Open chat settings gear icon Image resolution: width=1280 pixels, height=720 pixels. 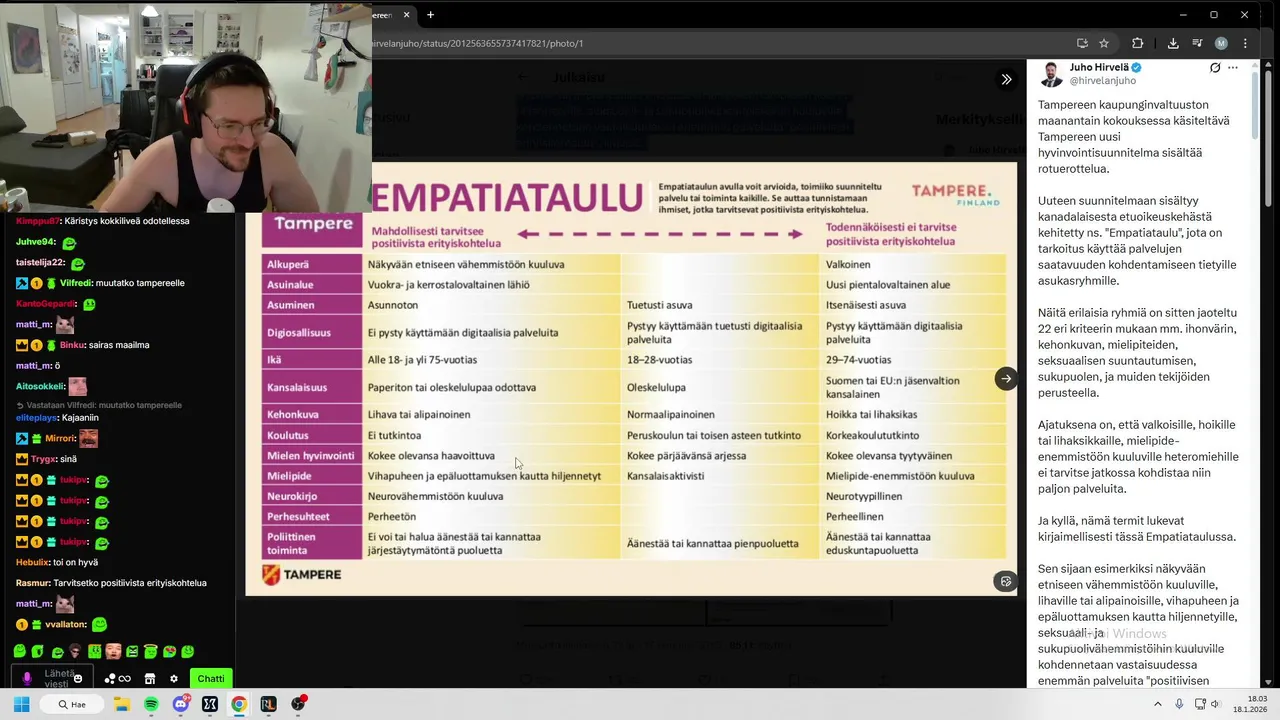click(x=173, y=679)
